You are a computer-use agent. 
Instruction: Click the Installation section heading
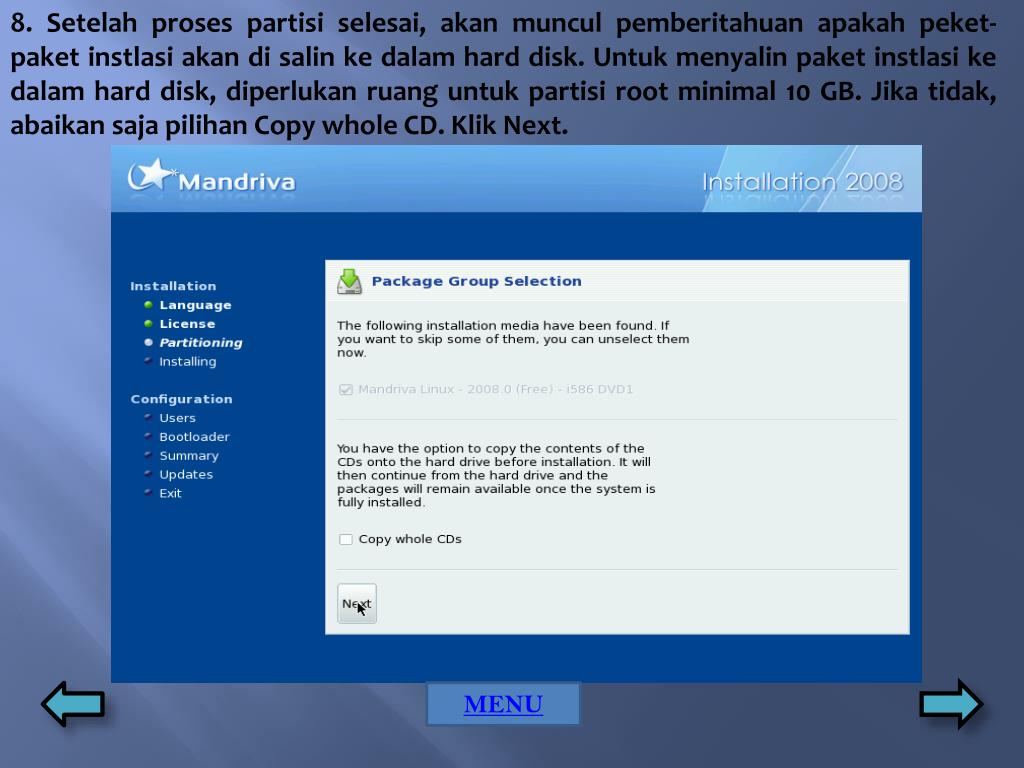173,286
